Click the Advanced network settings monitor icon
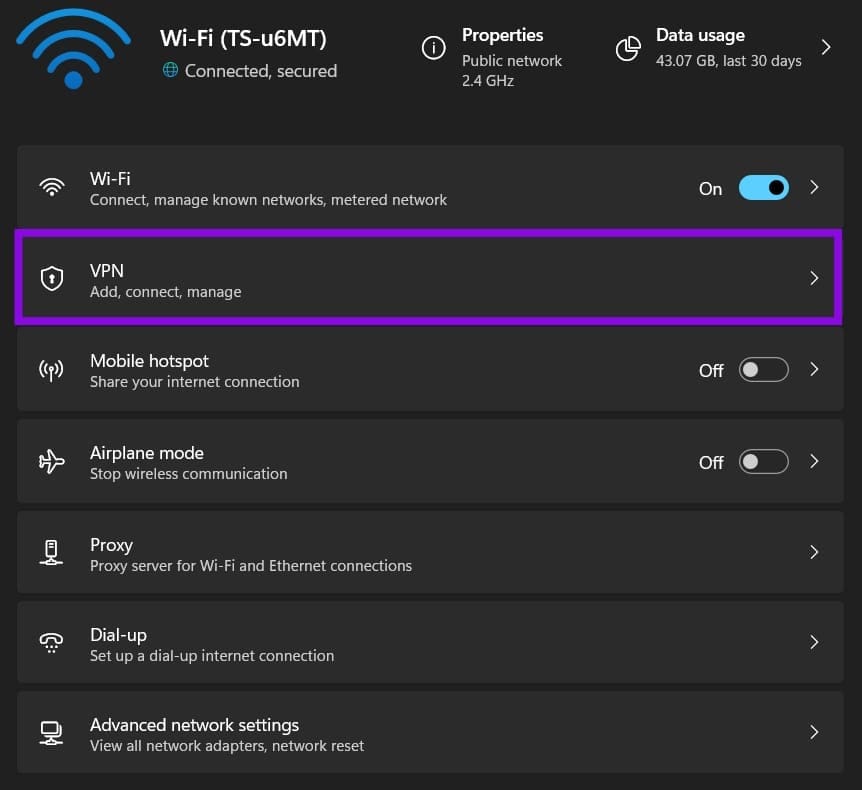This screenshot has width=862, height=790. pyautogui.click(x=51, y=733)
